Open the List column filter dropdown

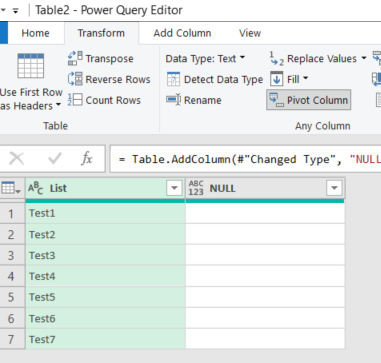pos(174,188)
